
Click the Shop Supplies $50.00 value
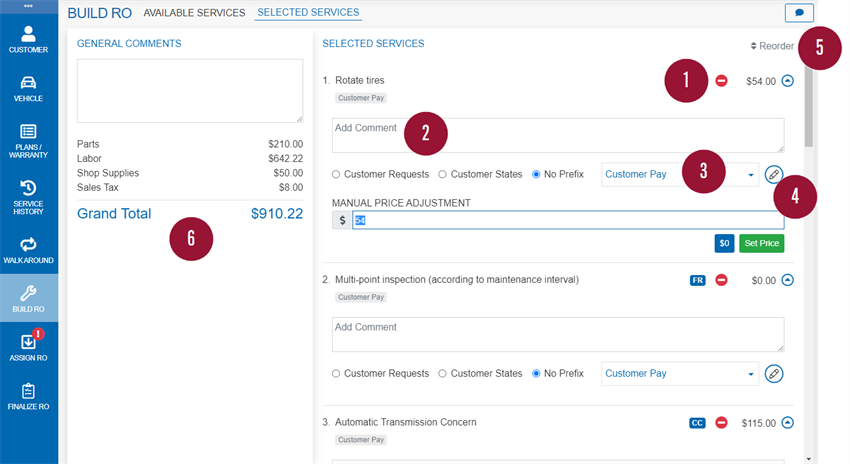[x=288, y=173]
